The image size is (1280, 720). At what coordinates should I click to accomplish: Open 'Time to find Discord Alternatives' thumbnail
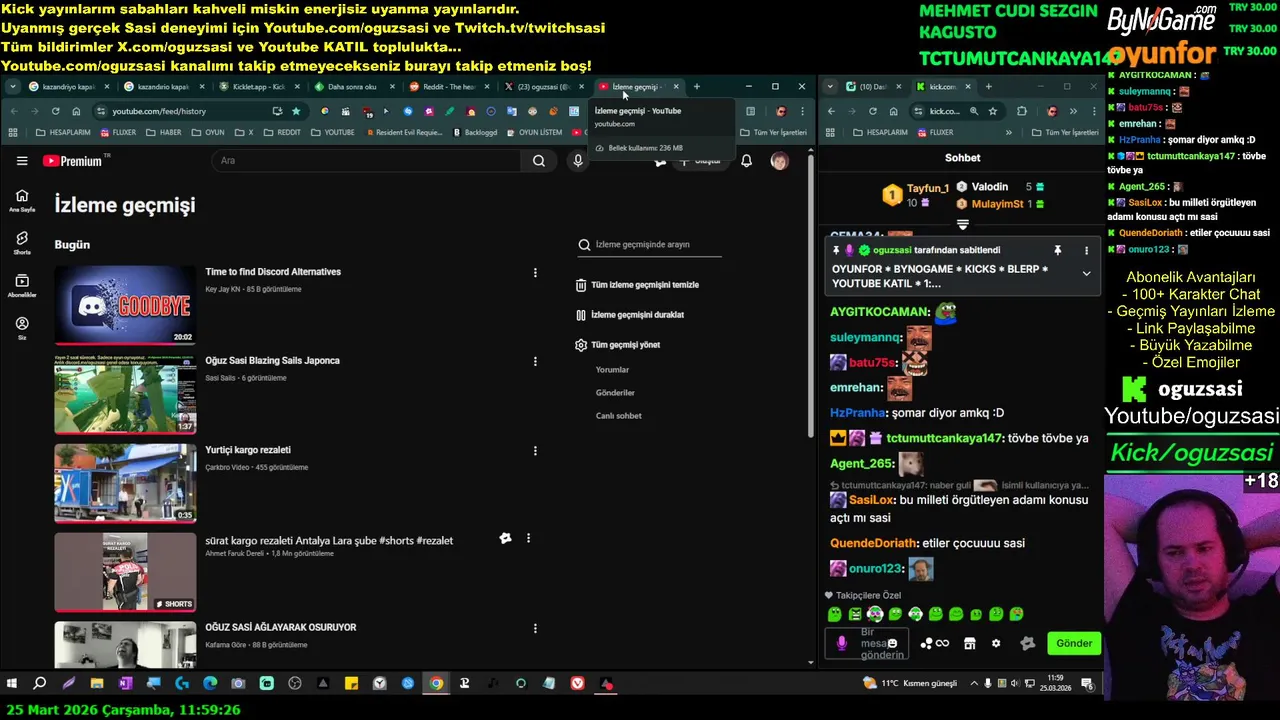tap(125, 305)
